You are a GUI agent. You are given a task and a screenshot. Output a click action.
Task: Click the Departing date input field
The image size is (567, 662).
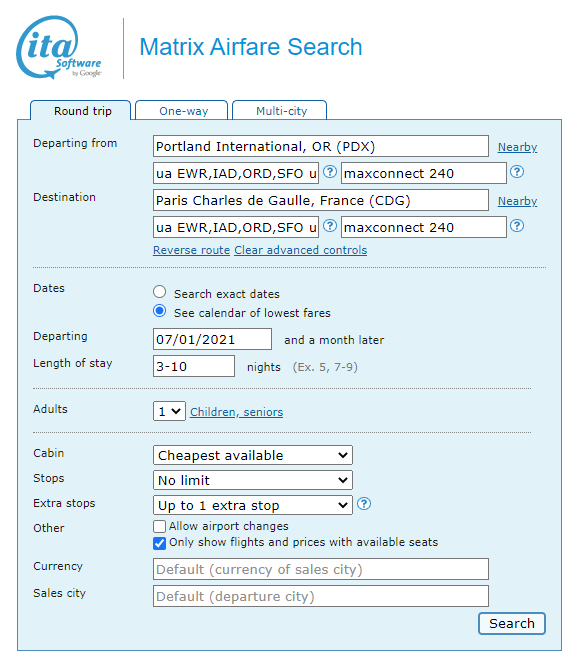212,339
